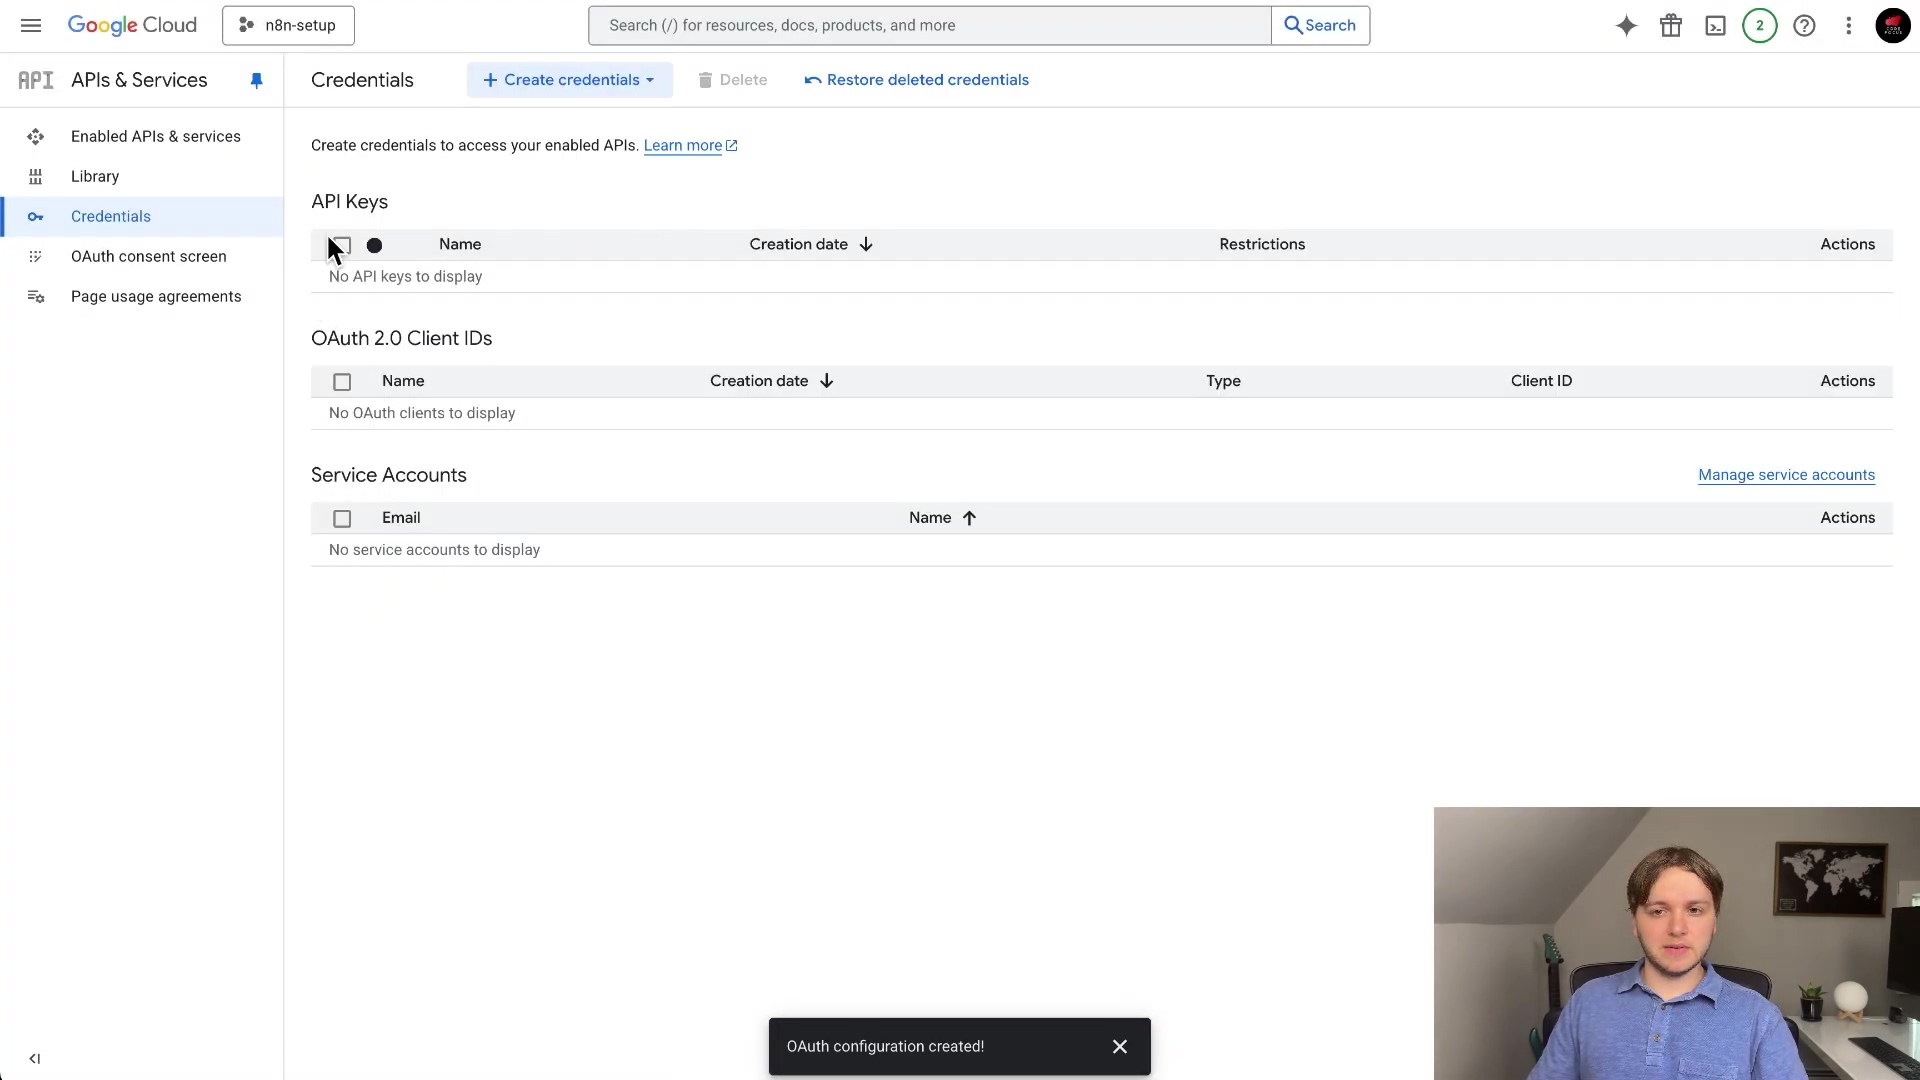
Task: Open Page usage agreements
Action: pos(156,296)
